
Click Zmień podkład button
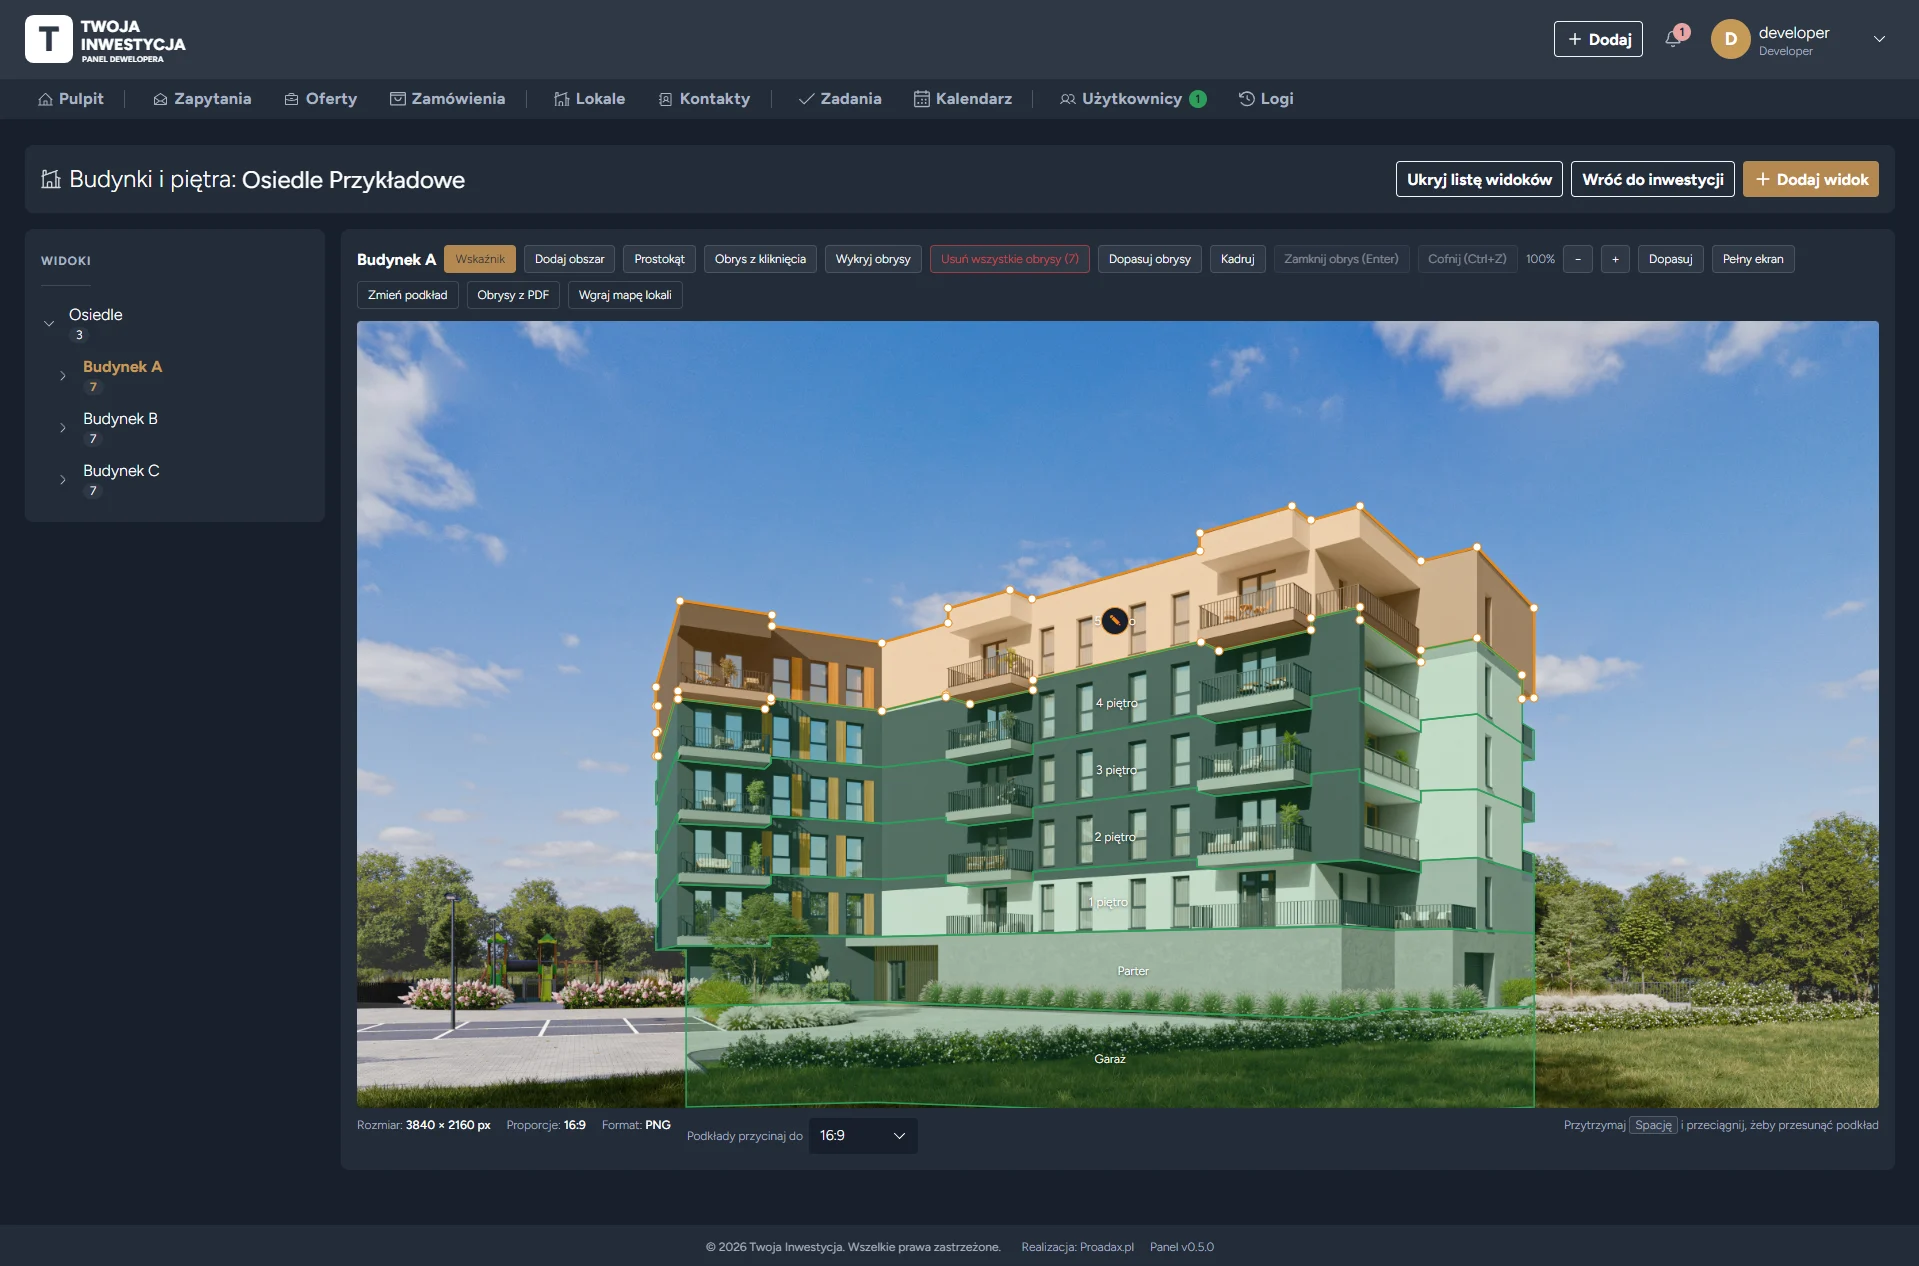408,295
